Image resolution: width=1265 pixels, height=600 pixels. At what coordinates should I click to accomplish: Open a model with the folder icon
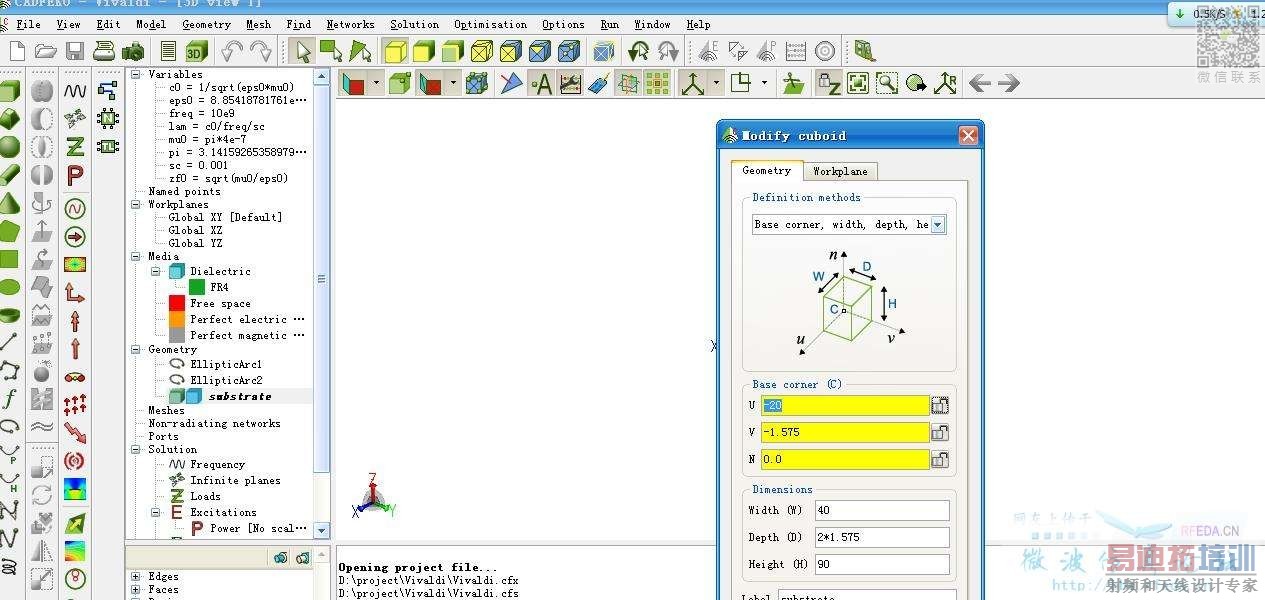(x=45, y=51)
